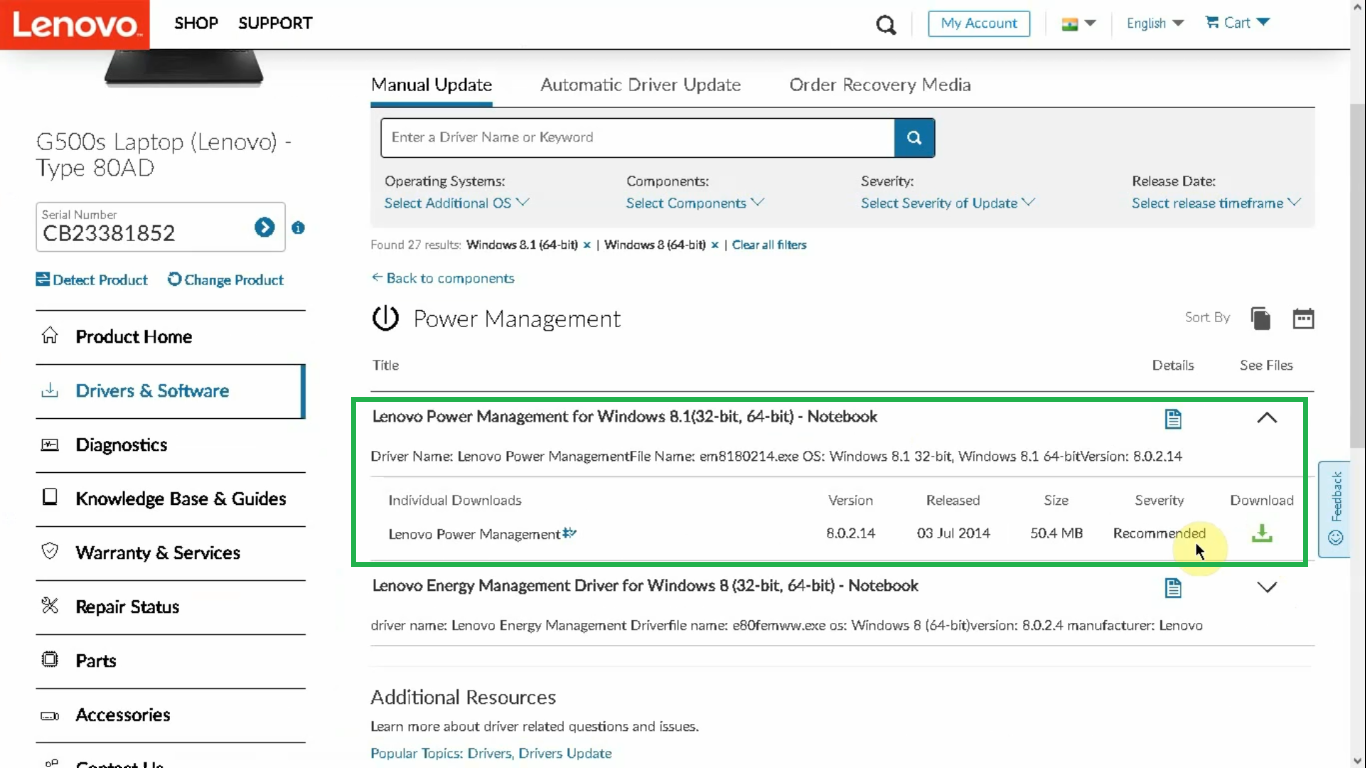This screenshot has width=1366, height=768.
Task: Click the 03 Jul 2014 release date
Action: [x=953, y=533]
